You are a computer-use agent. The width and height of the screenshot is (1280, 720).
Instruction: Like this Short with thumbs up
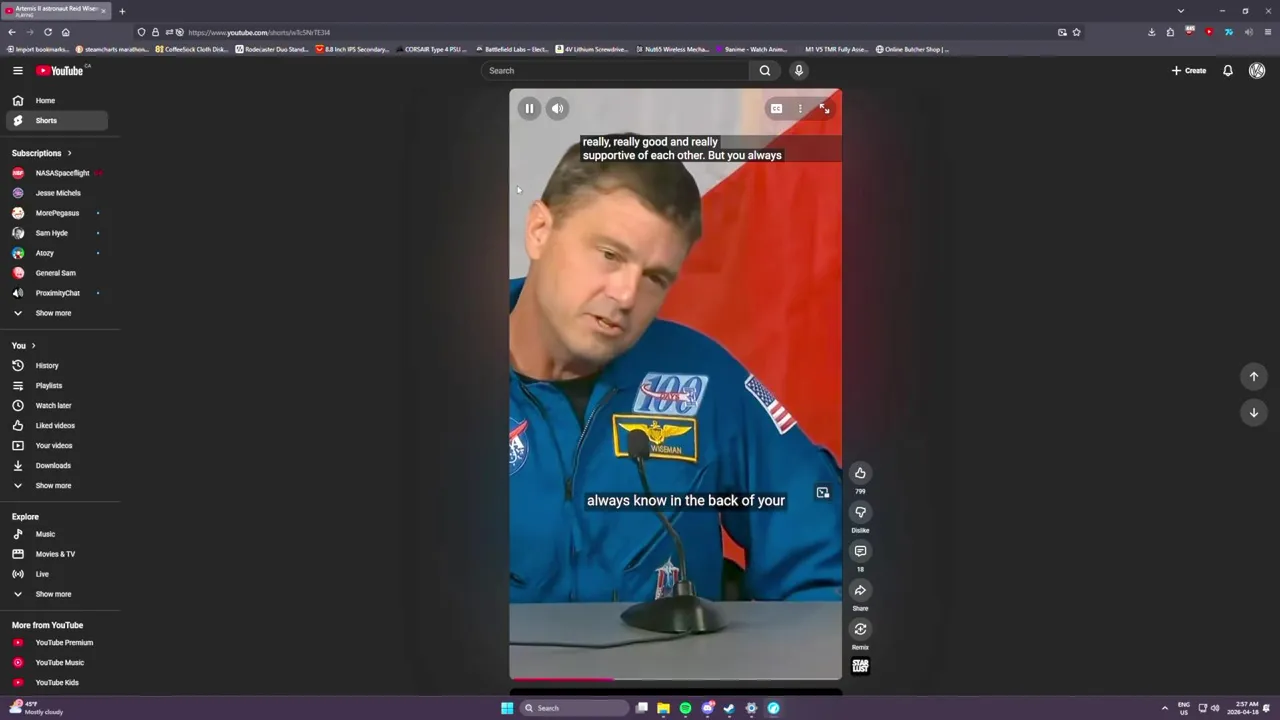(x=860, y=473)
